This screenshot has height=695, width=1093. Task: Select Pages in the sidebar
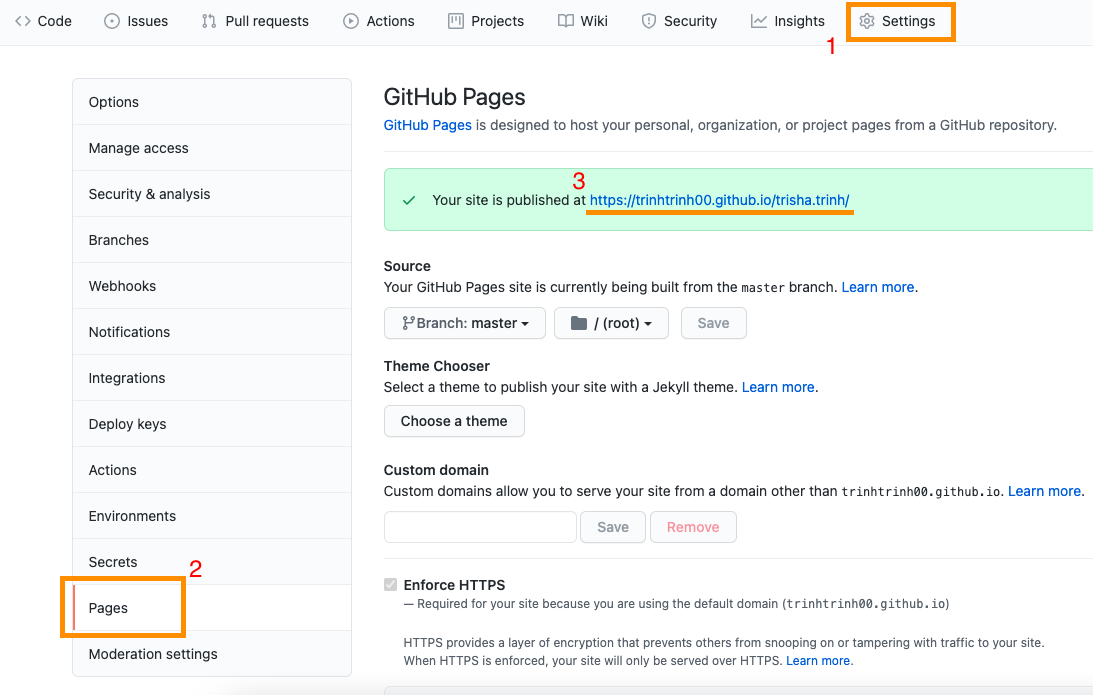click(x=212, y=608)
